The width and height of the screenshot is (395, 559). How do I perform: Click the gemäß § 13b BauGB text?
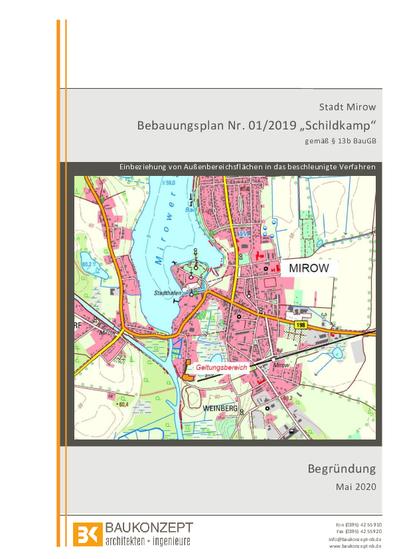click(x=340, y=141)
